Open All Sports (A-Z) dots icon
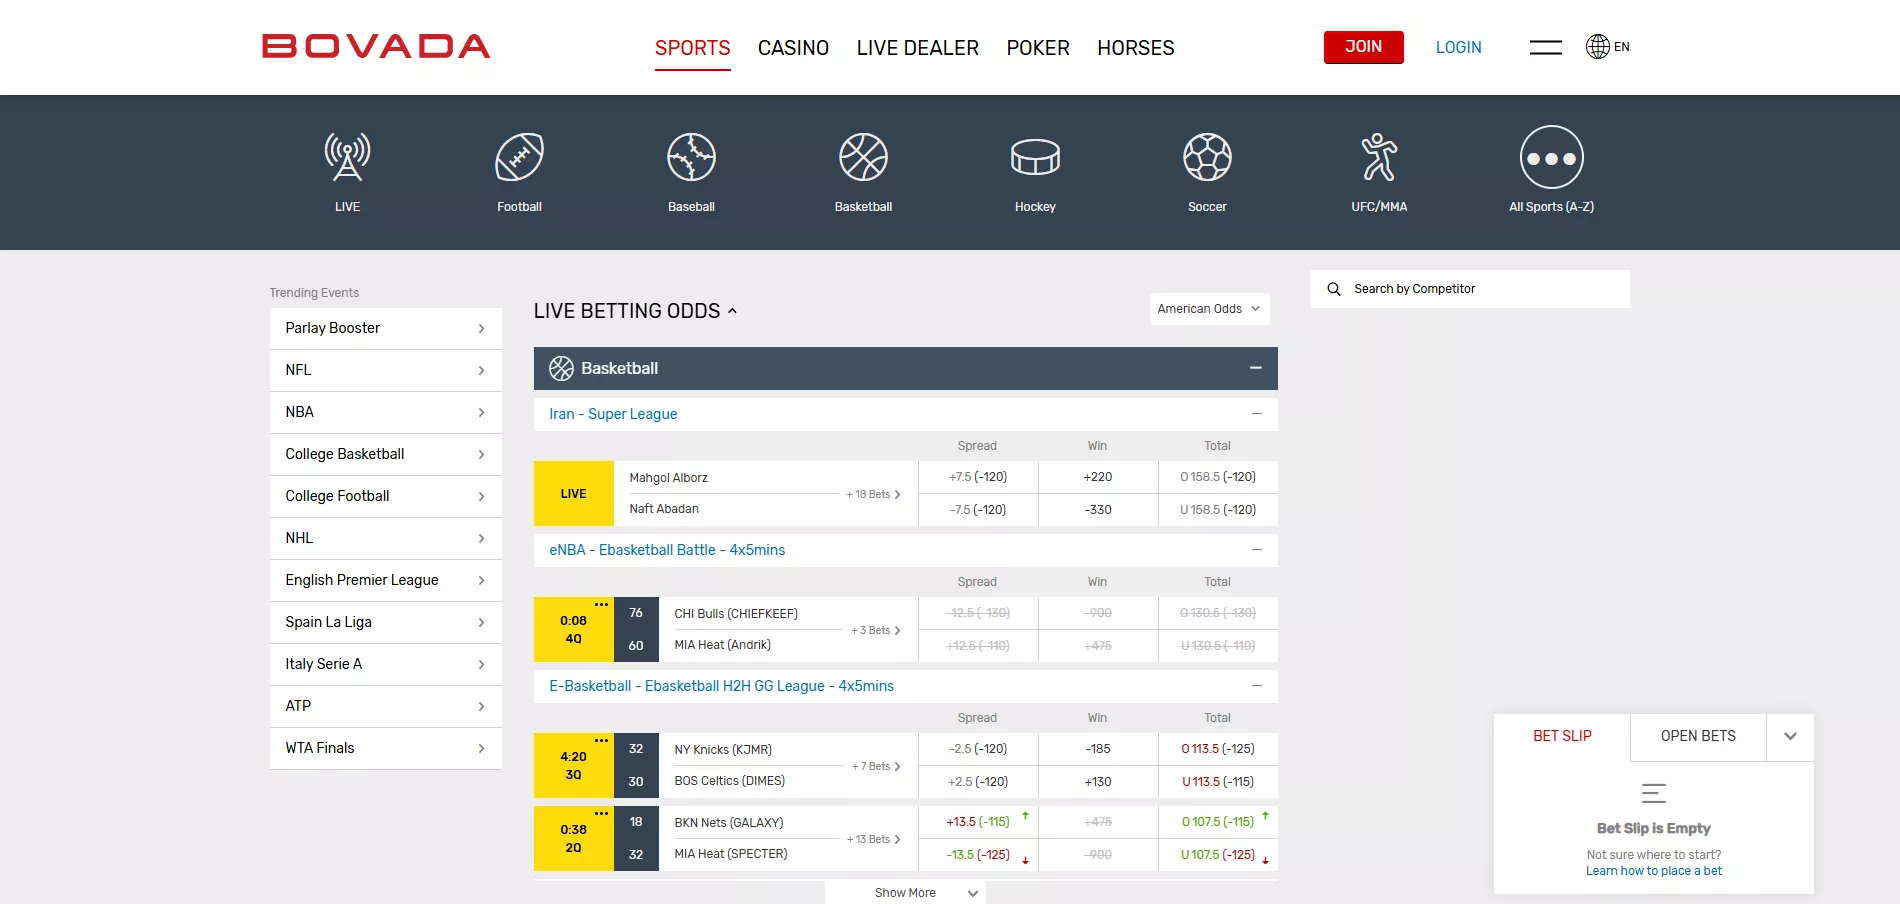The height and width of the screenshot is (904, 1900). pyautogui.click(x=1551, y=157)
